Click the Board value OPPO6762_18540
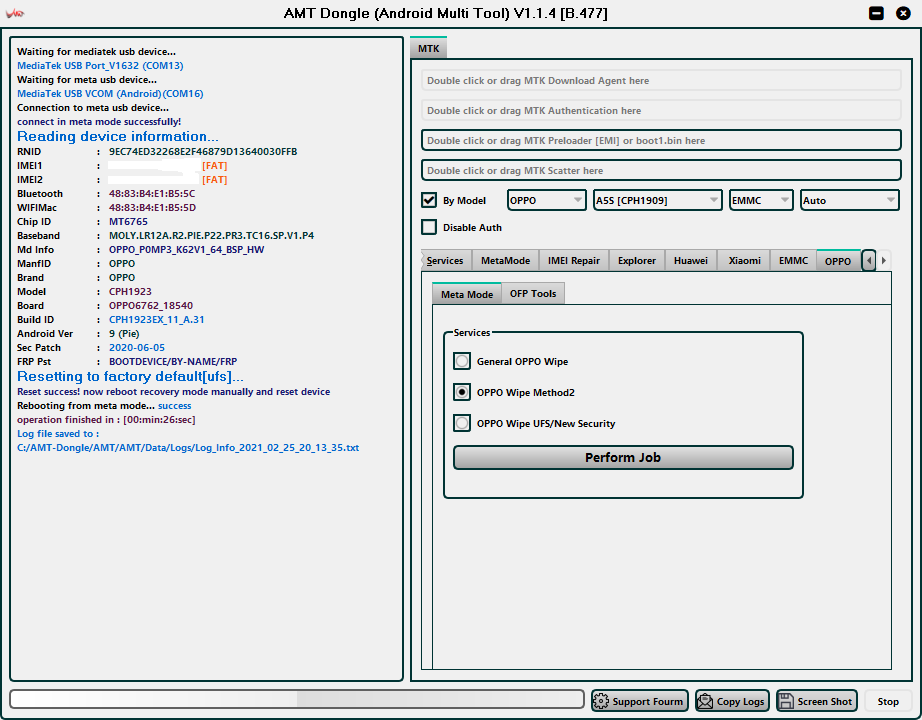The width and height of the screenshot is (922, 720). (x=151, y=306)
